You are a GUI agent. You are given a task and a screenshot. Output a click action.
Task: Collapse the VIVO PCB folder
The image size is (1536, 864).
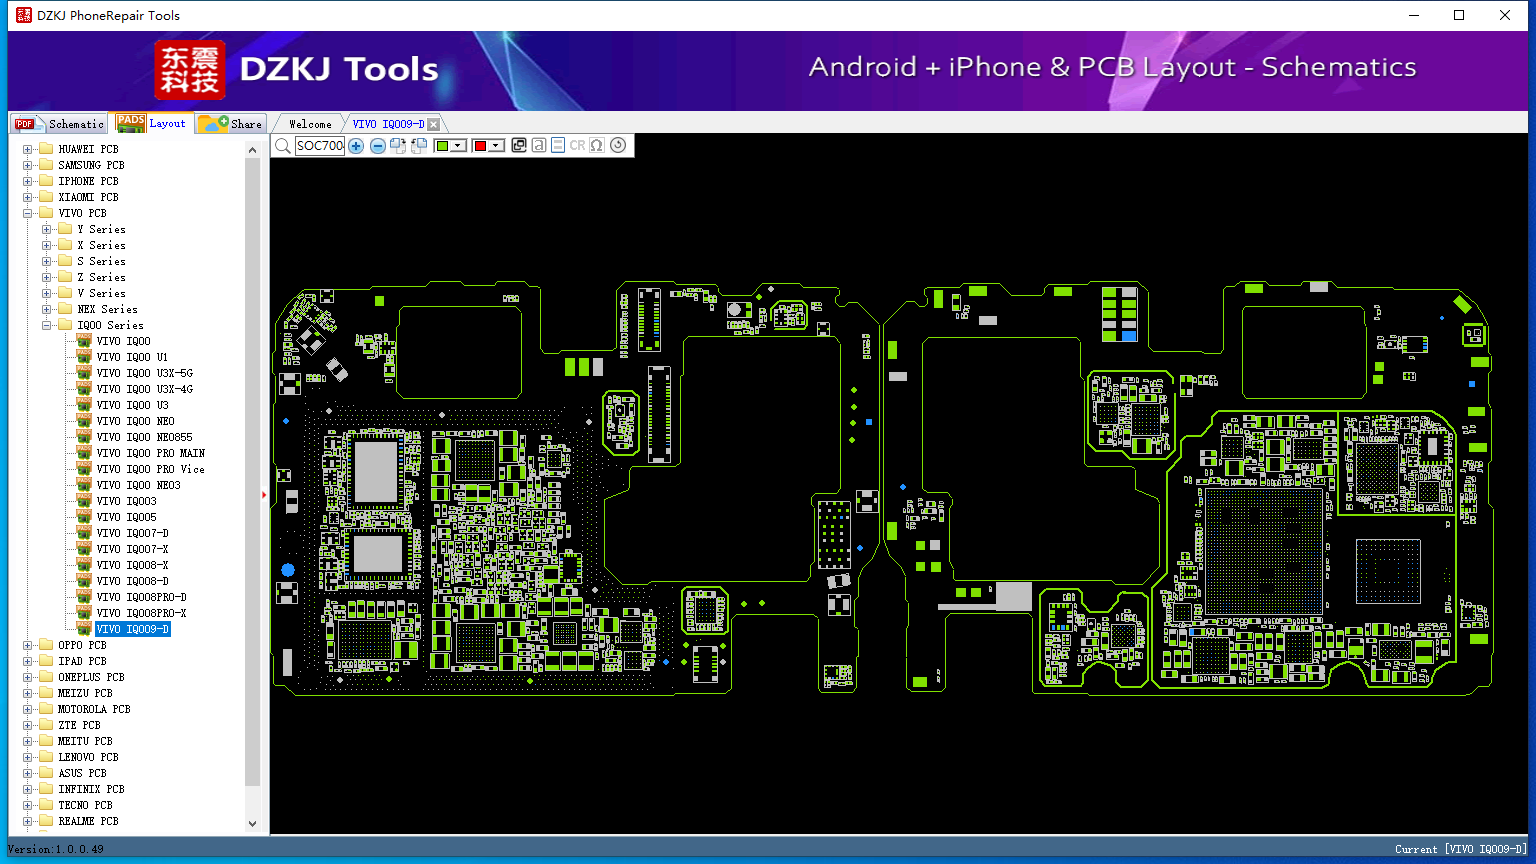coord(28,213)
